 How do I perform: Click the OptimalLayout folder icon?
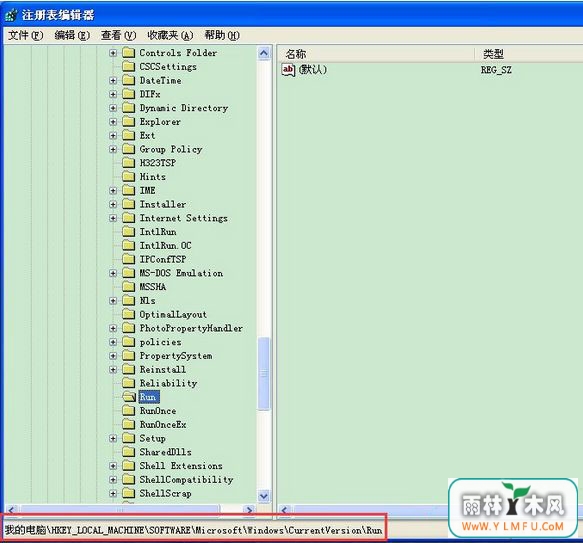(129, 314)
